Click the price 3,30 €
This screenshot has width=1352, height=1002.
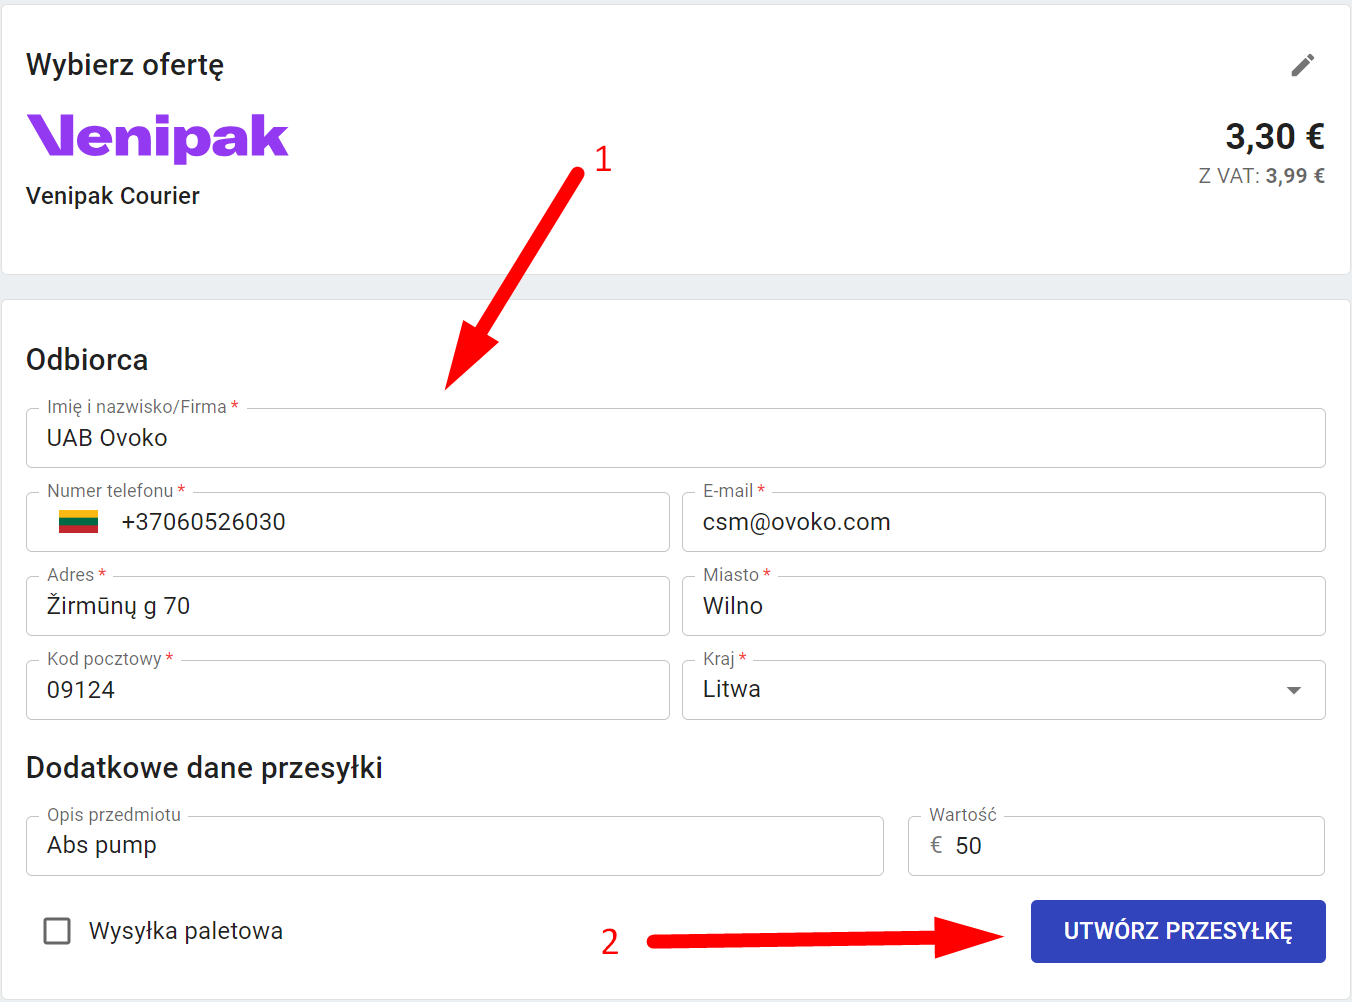point(1275,136)
